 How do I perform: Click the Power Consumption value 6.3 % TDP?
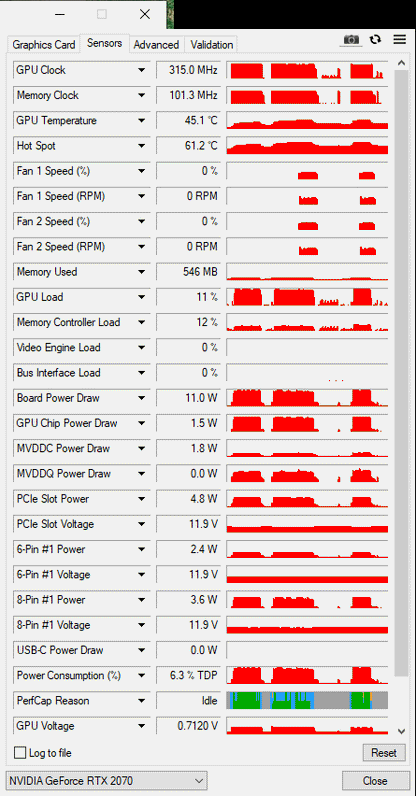coord(188,676)
